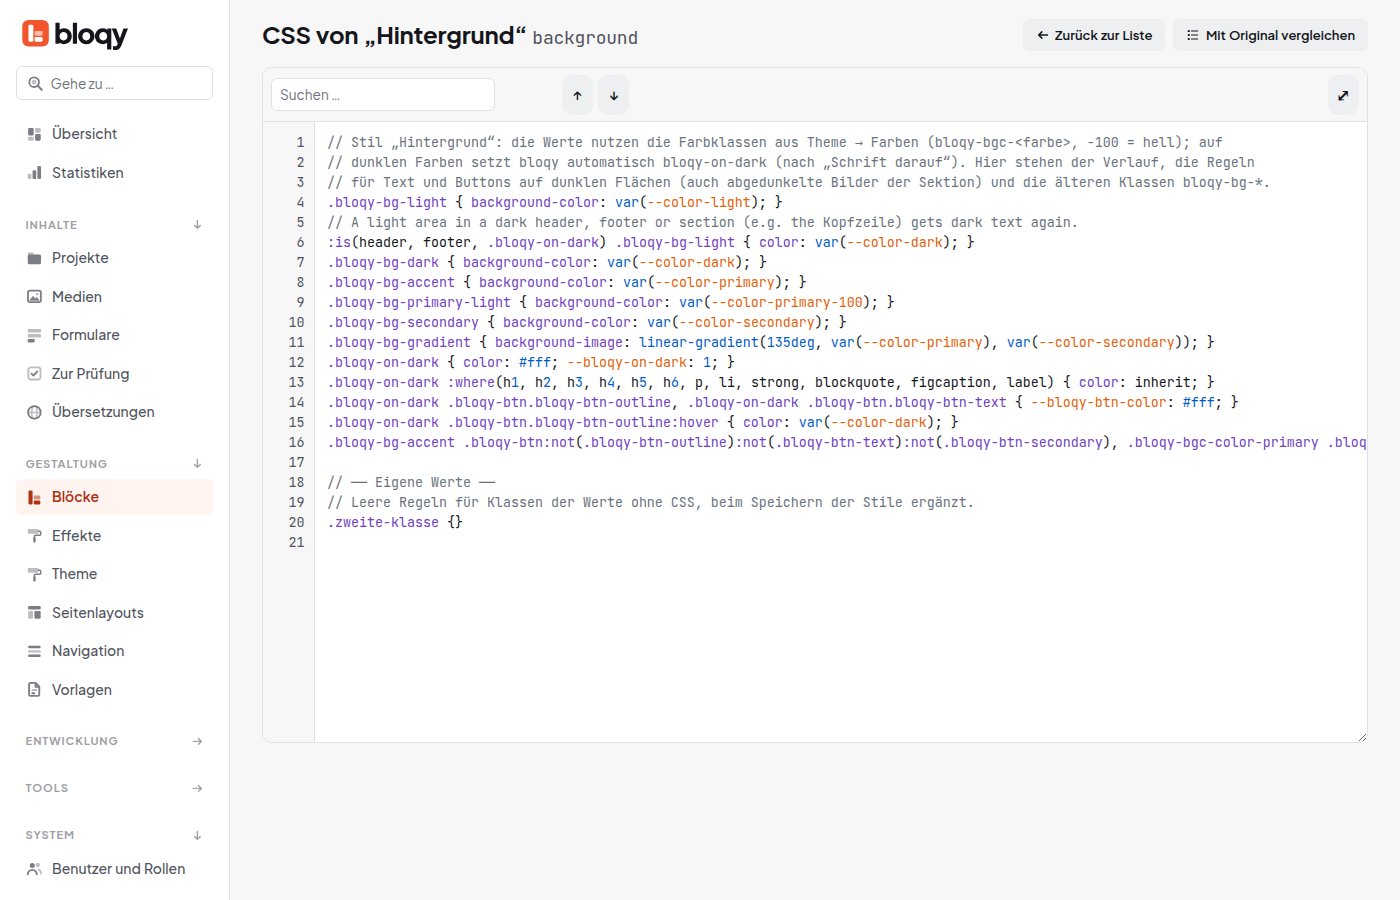The image size is (1400, 900).
Task: Jump to next search match arrow
Action: (x=614, y=95)
